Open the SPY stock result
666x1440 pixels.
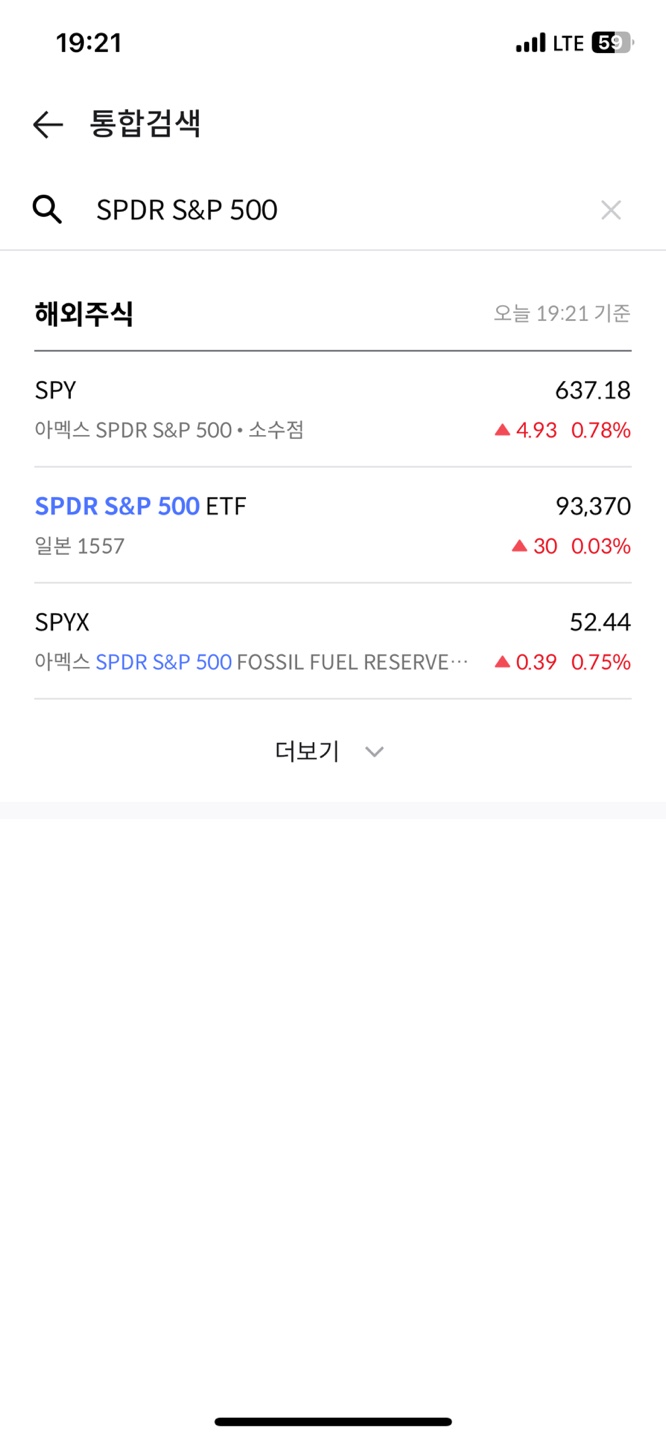[x=333, y=409]
